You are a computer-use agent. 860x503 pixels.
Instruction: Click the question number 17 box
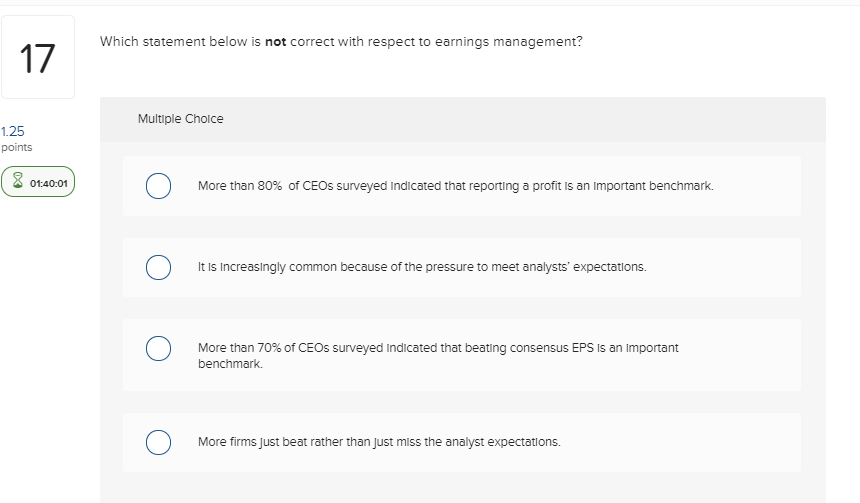pyautogui.click(x=37, y=58)
